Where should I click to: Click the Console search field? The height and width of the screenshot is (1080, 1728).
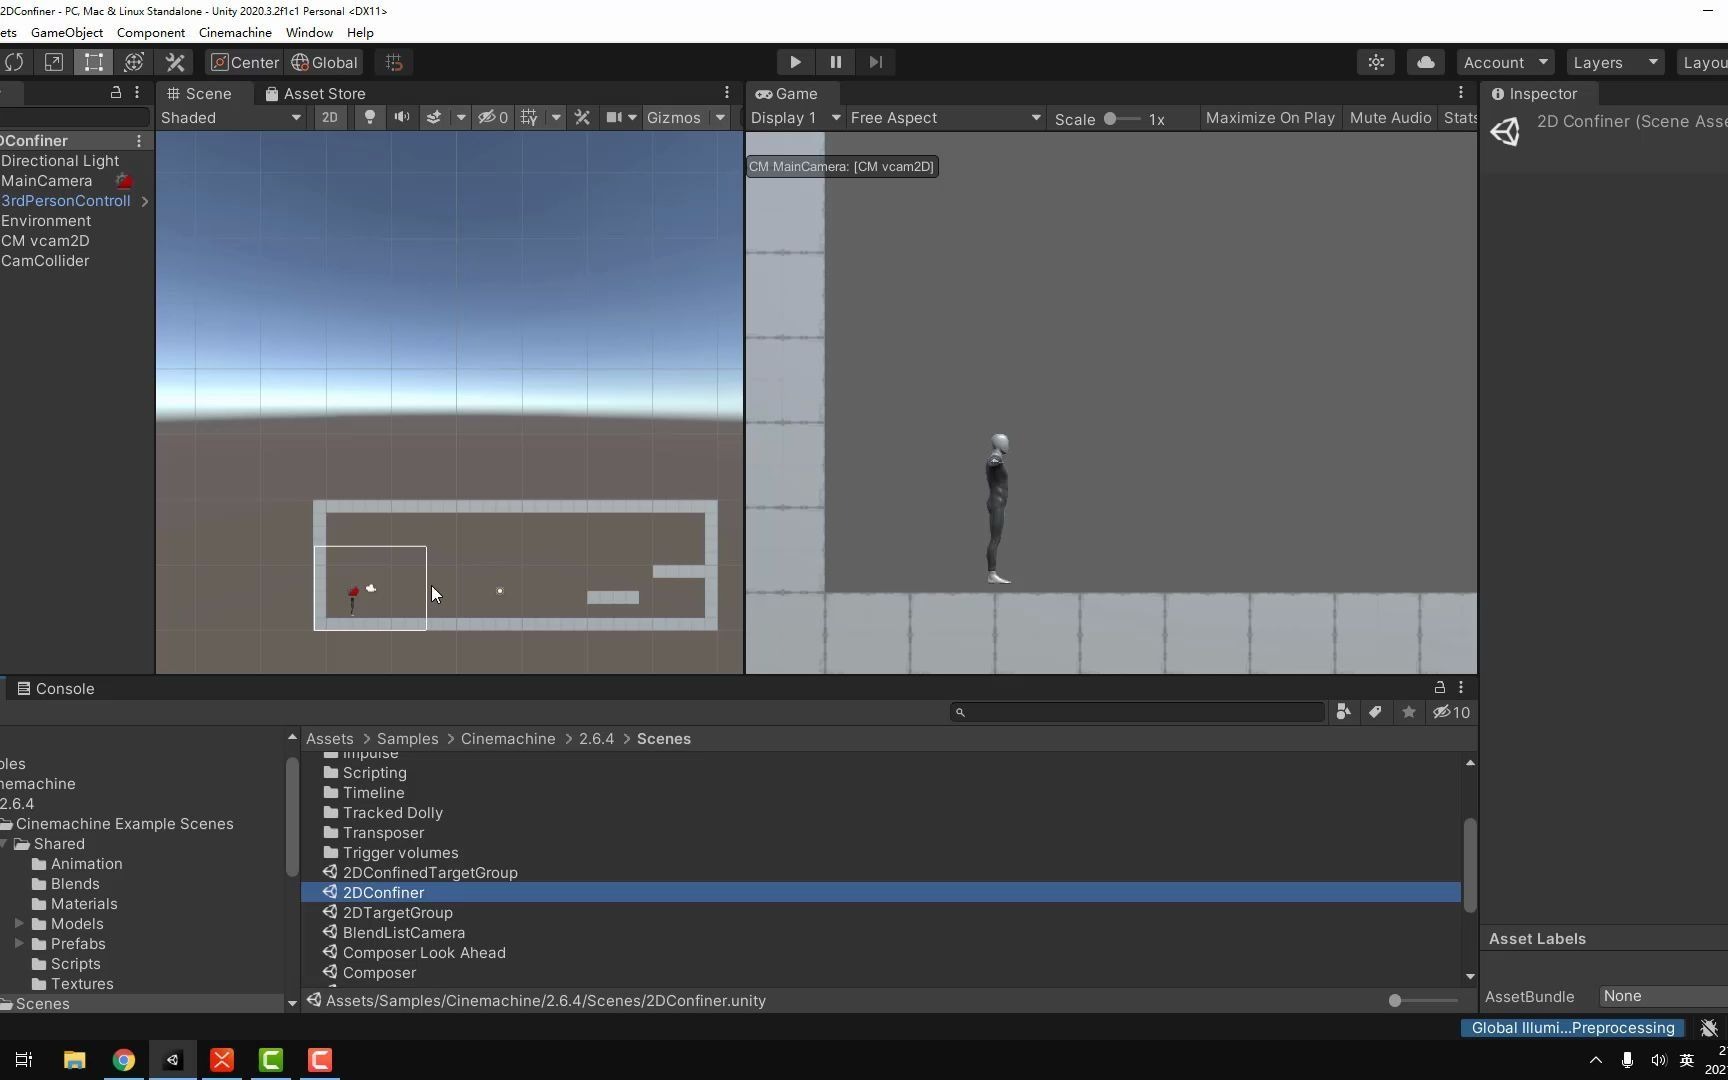click(1135, 711)
